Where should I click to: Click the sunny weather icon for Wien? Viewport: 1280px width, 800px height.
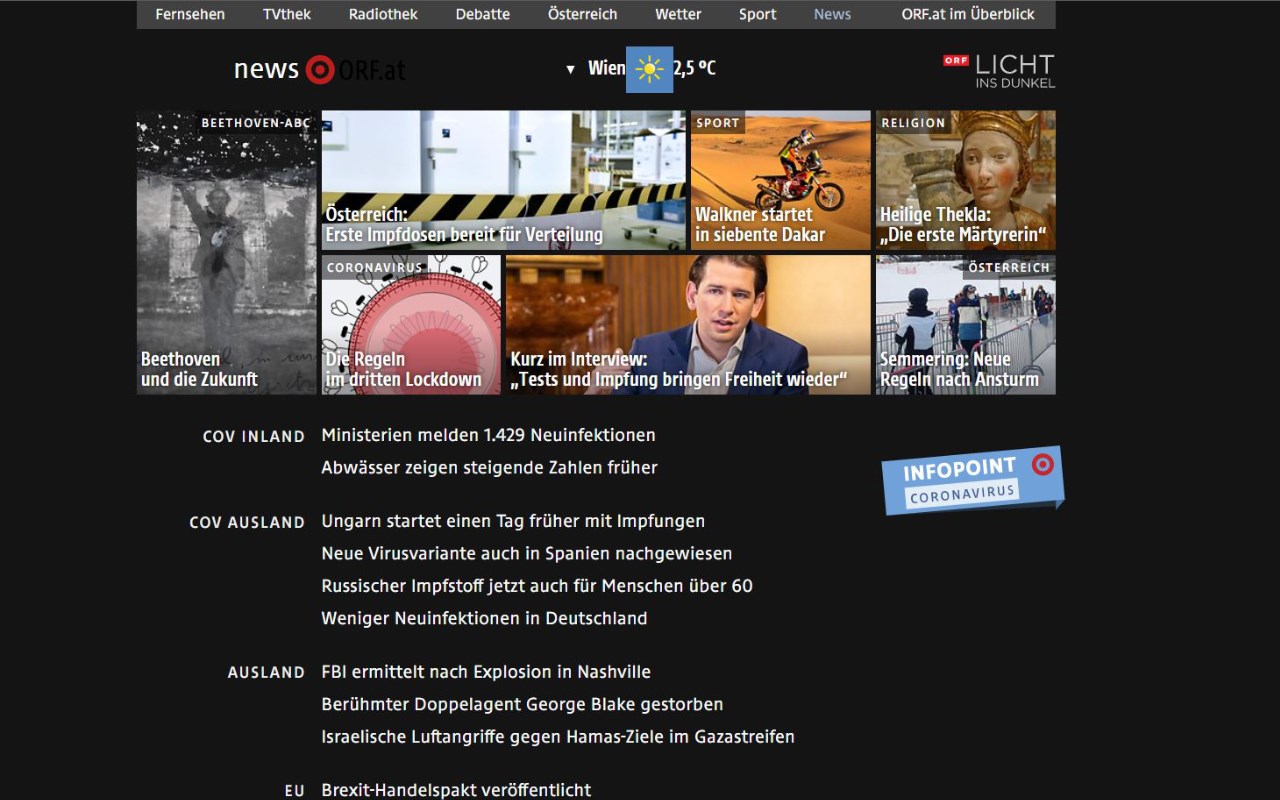(x=649, y=69)
